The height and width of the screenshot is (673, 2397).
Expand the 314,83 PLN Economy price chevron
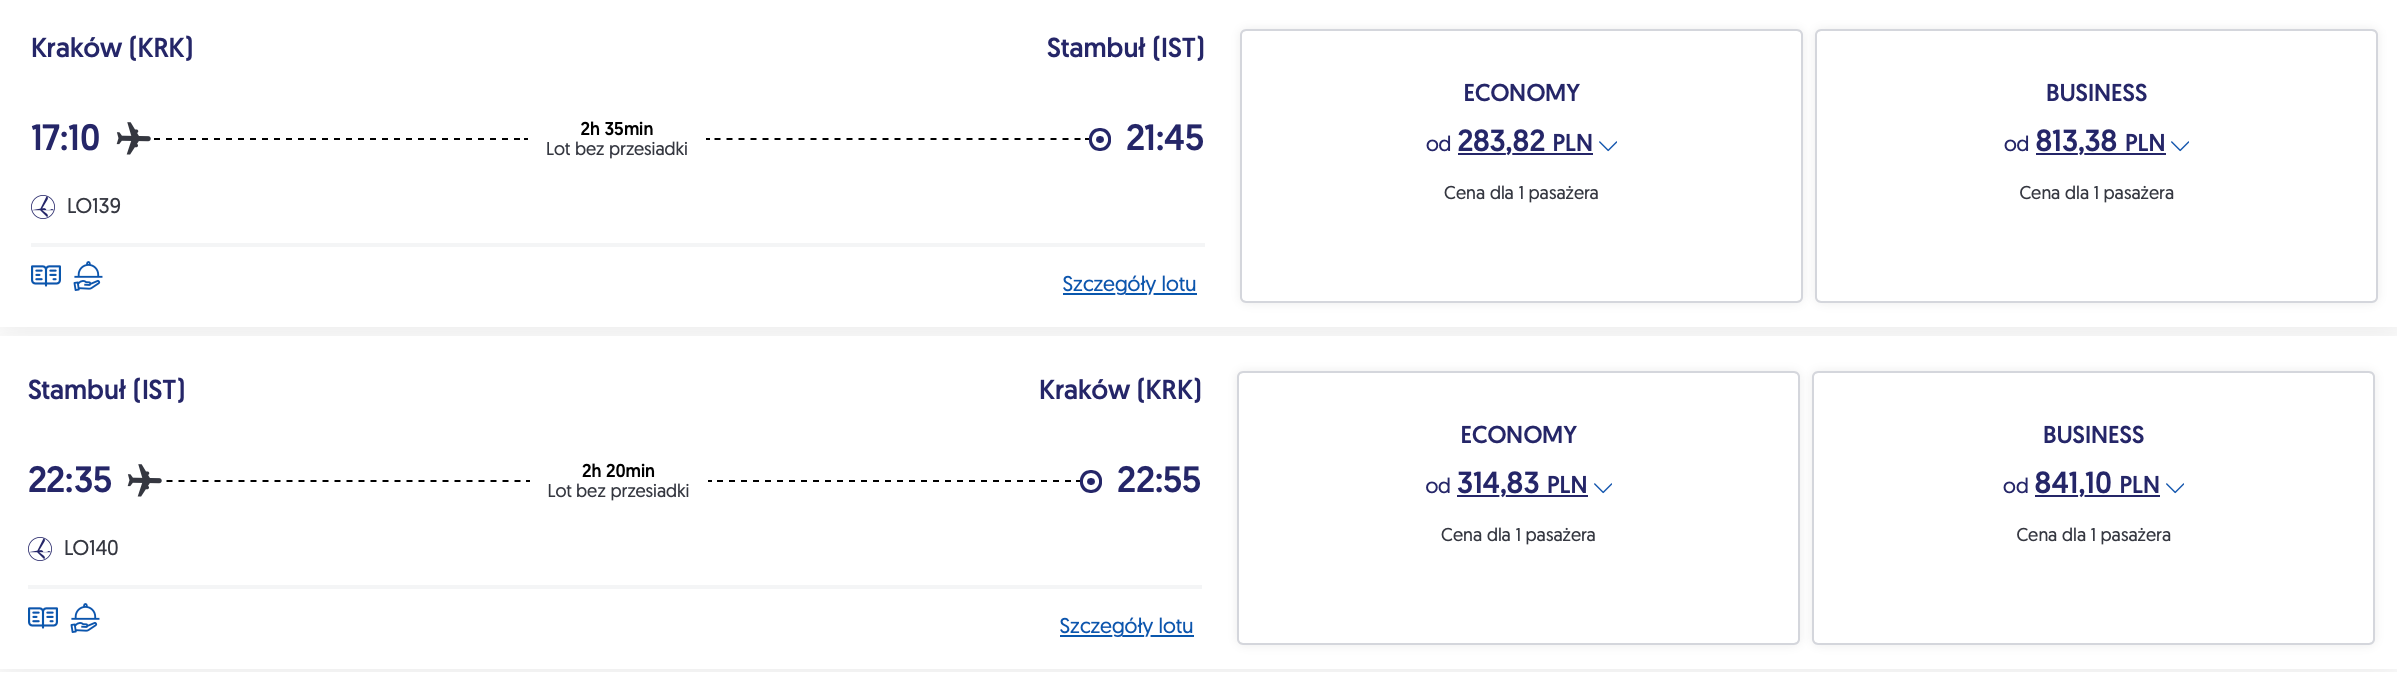[x=1603, y=488]
